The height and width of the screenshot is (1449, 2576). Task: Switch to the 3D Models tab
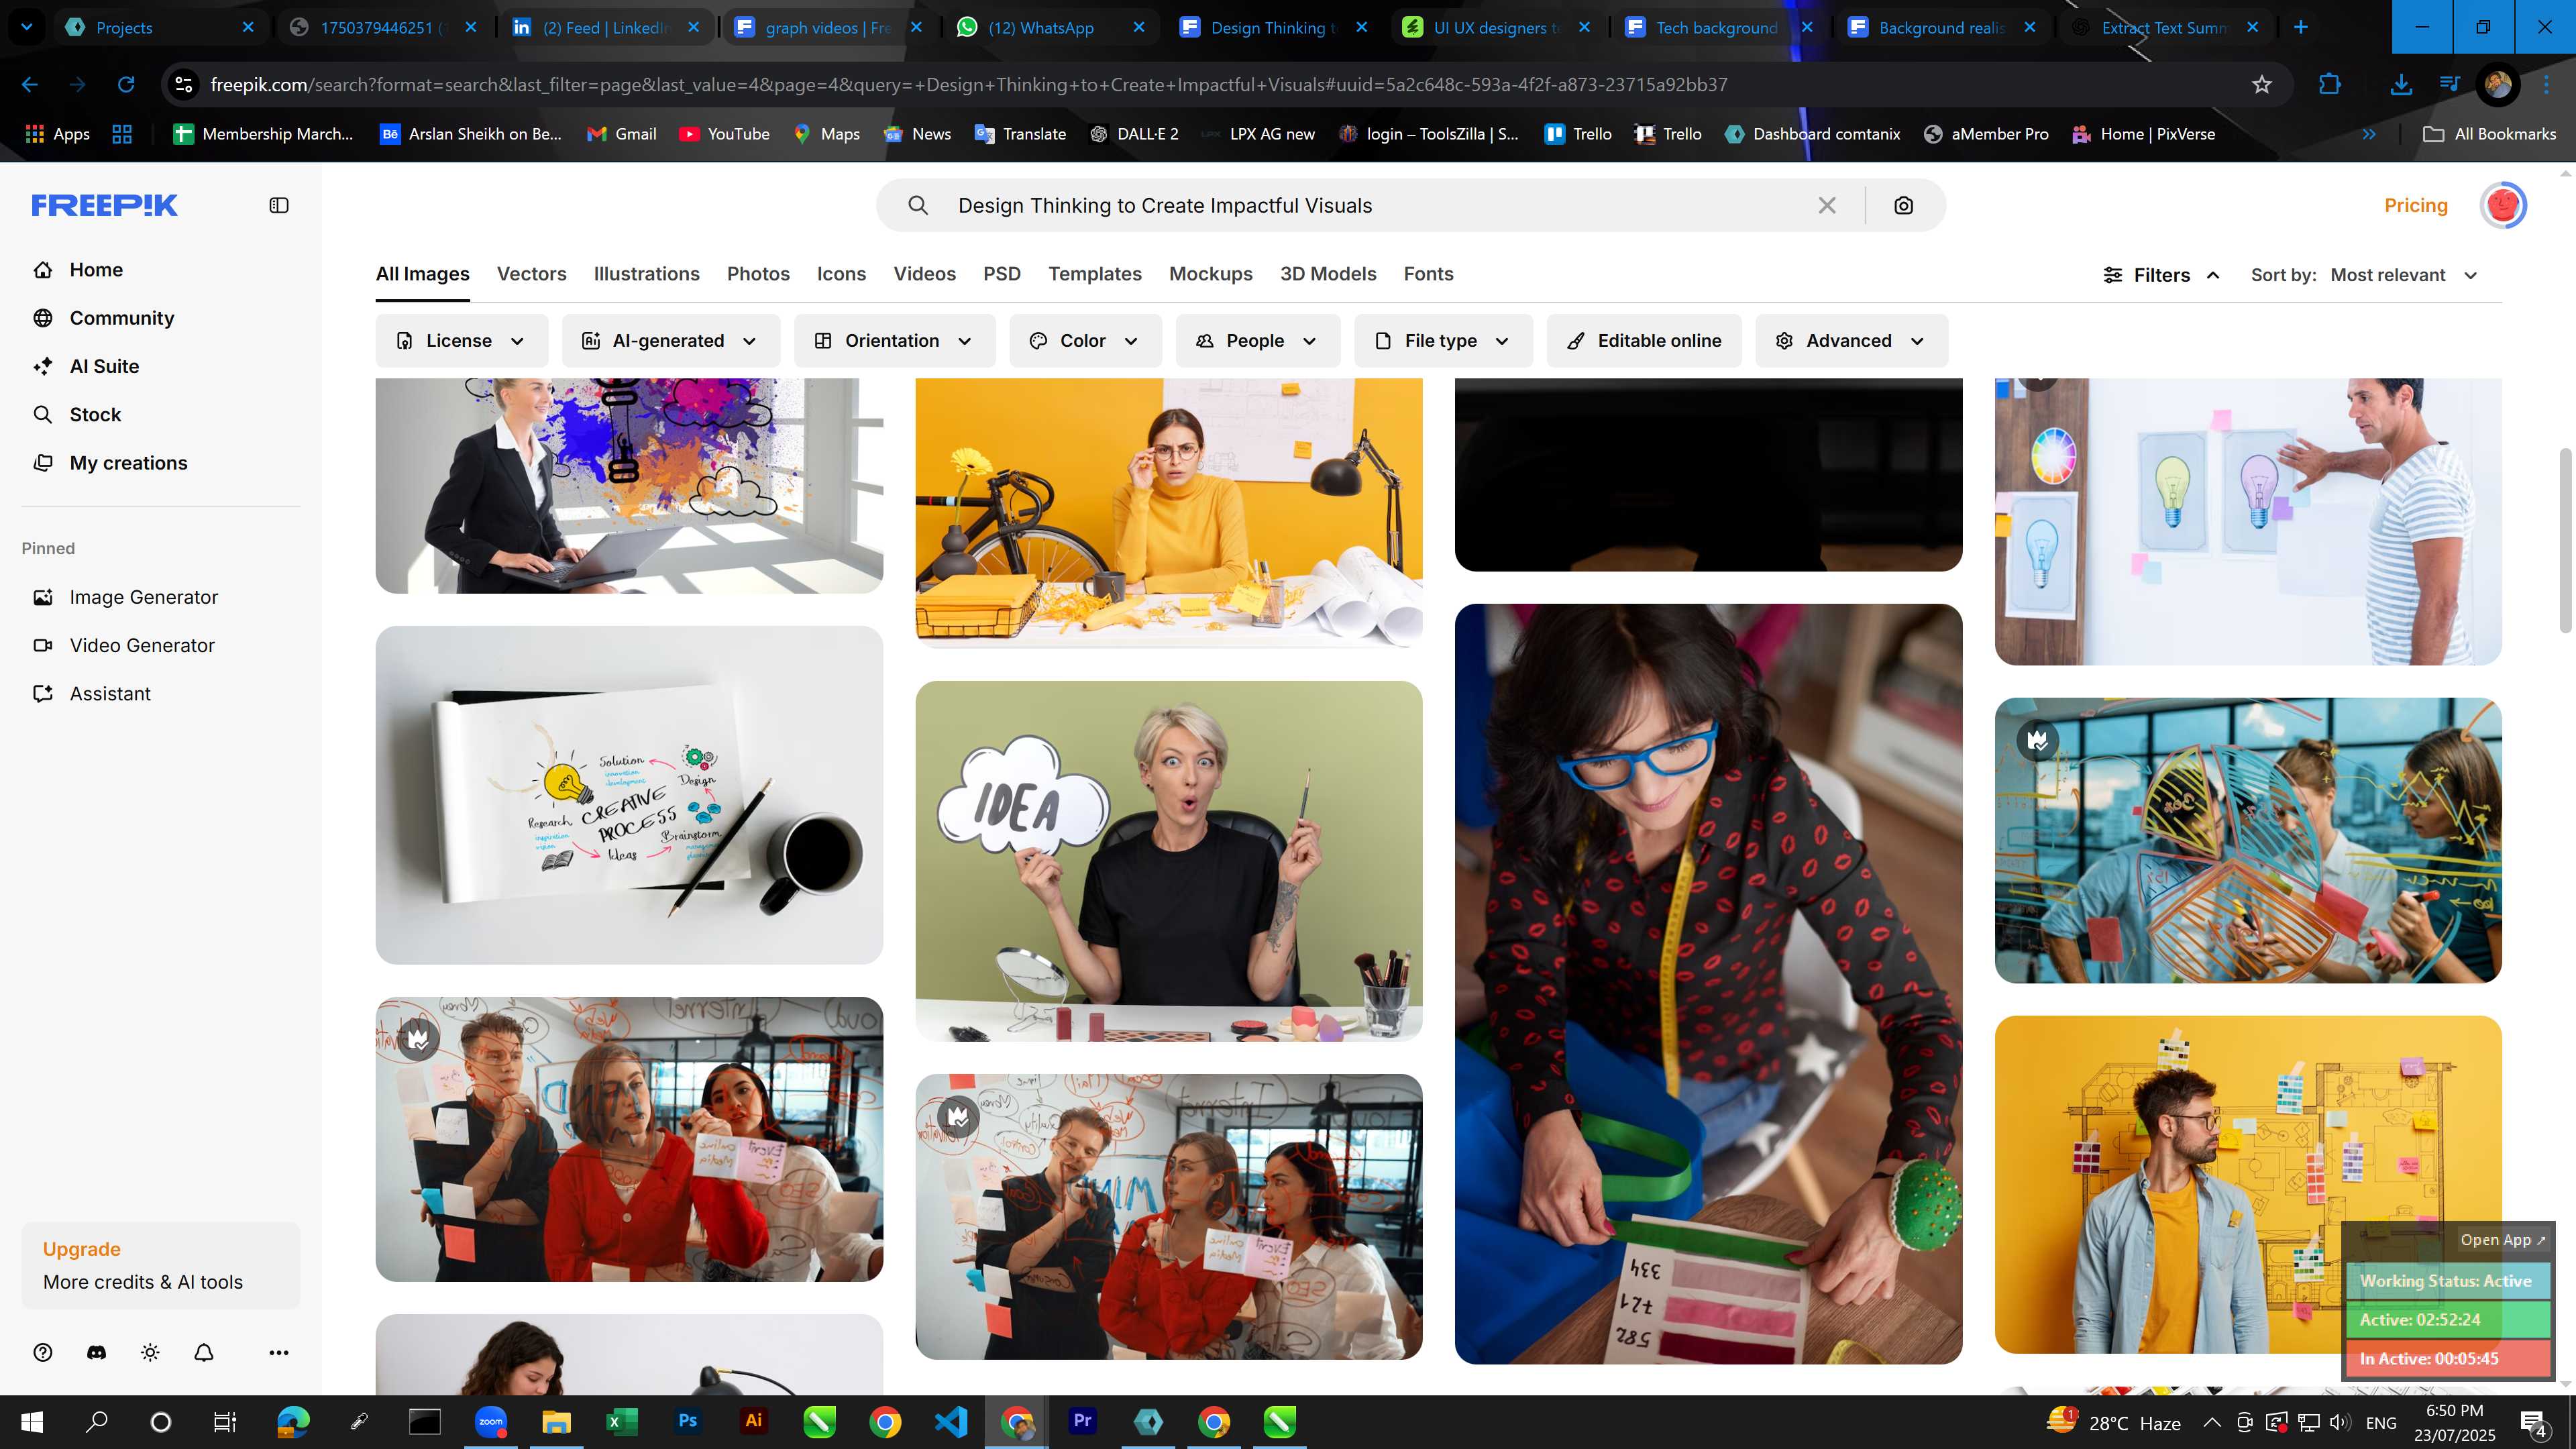point(1328,274)
